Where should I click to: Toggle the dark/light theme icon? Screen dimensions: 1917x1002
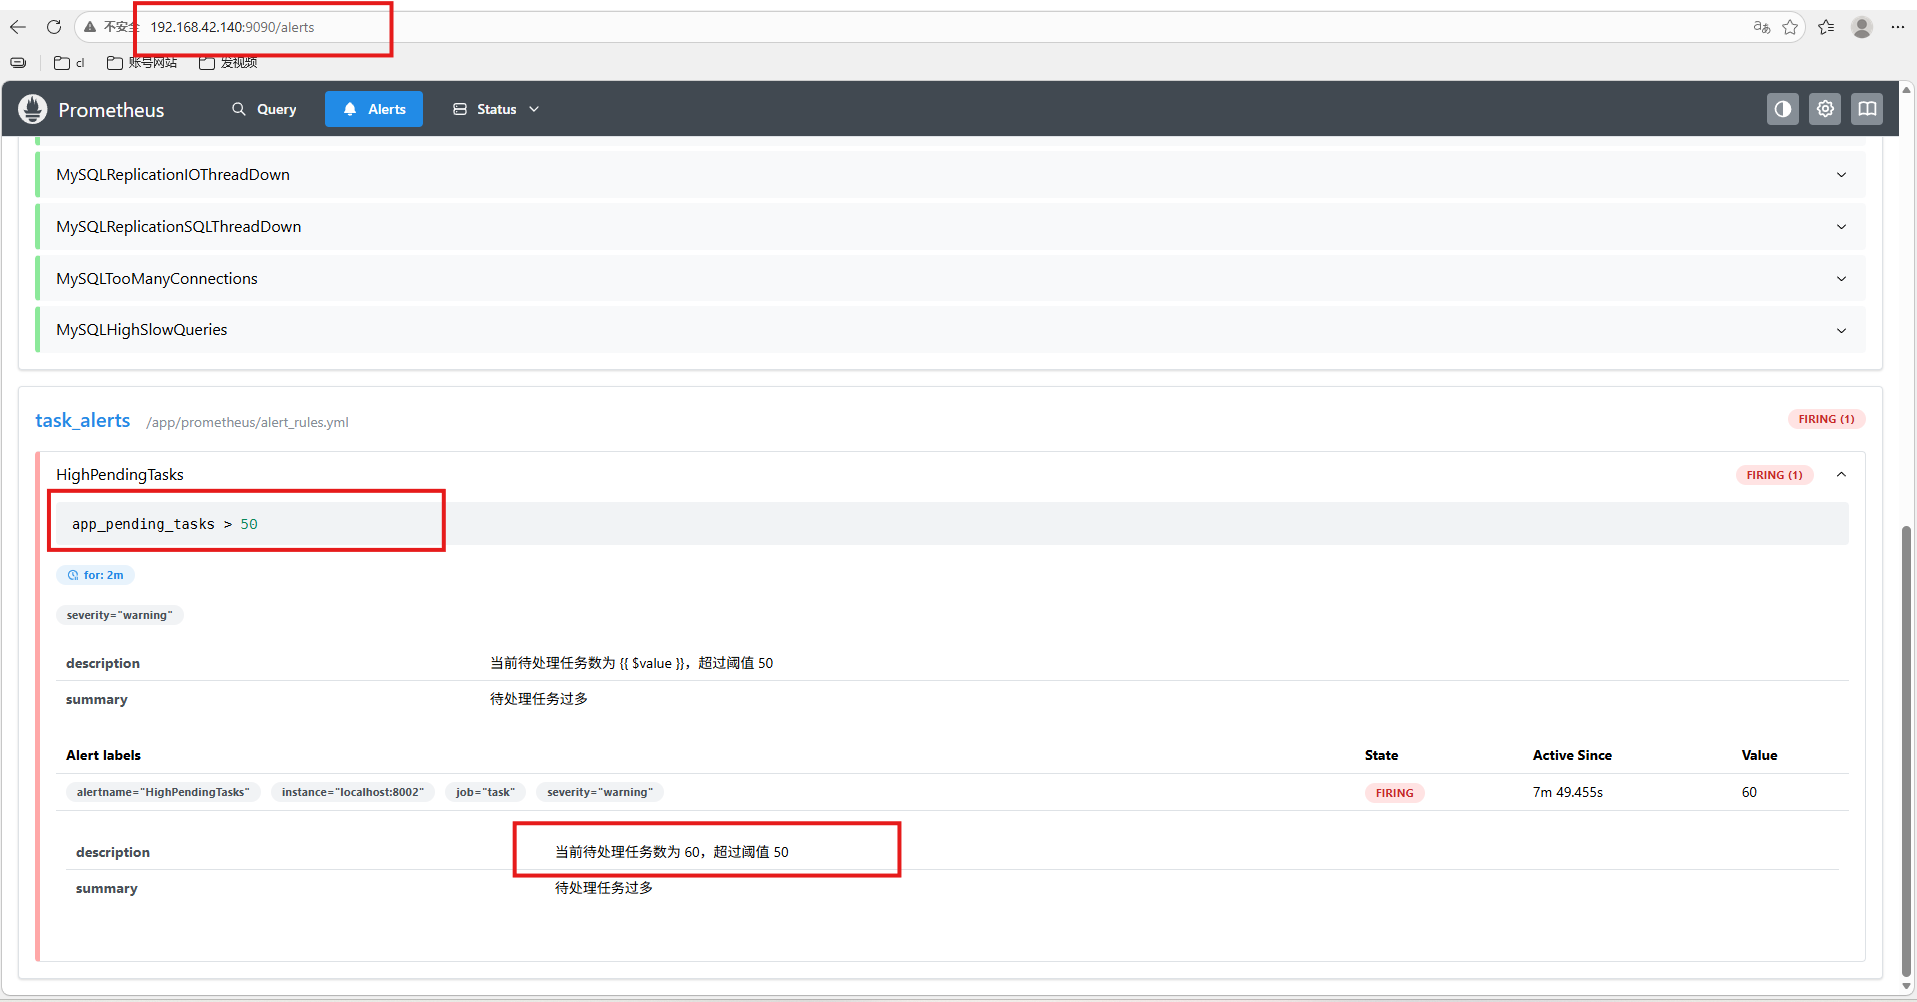coord(1782,109)
